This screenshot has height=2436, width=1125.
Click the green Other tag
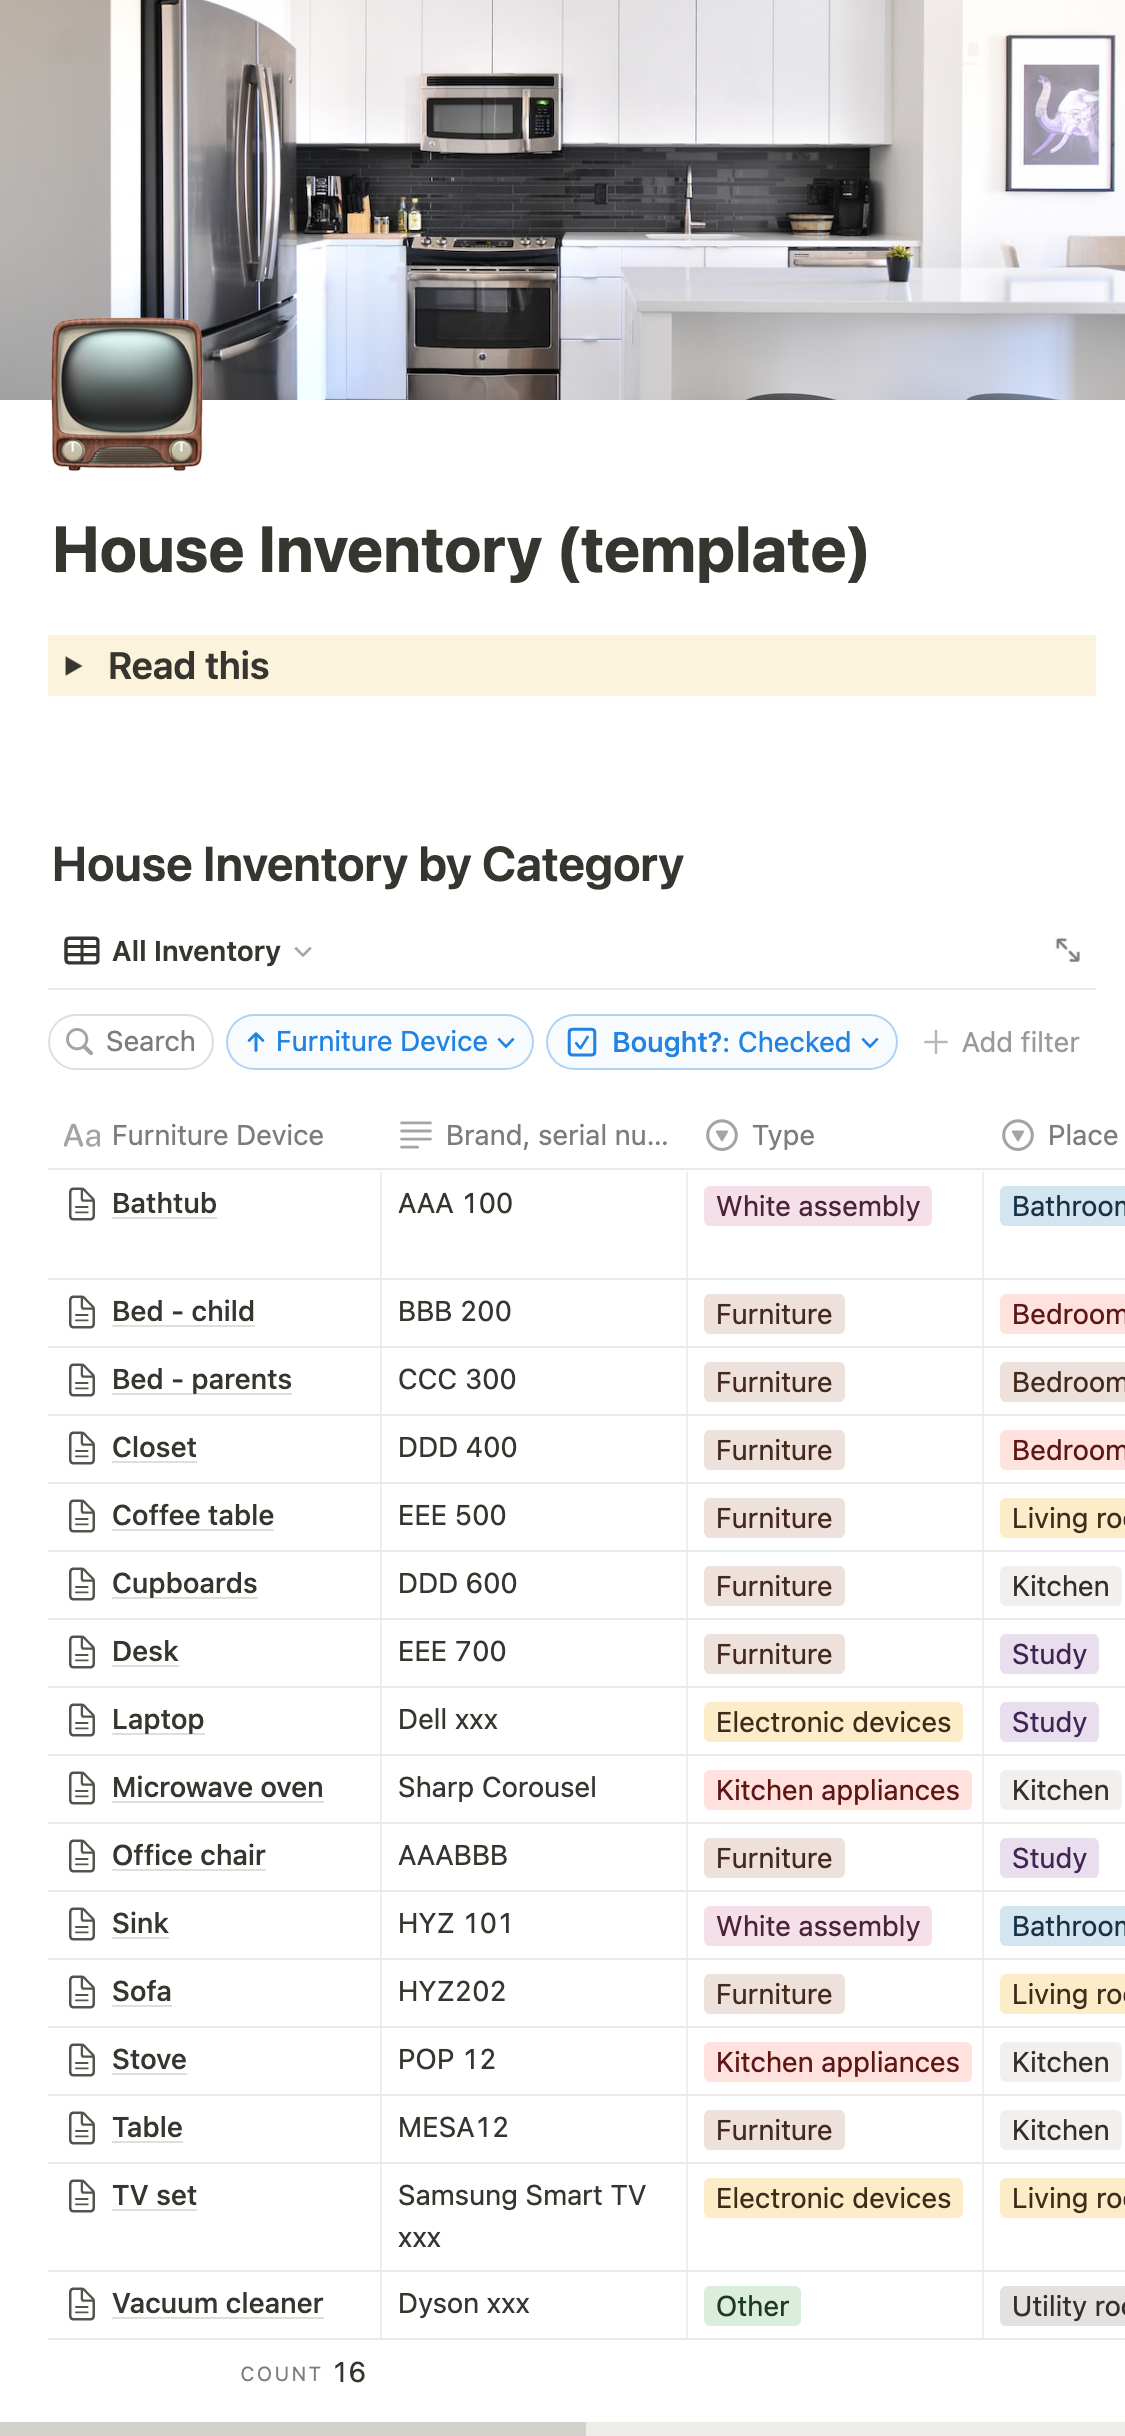pyautogui.click(x=752, y=2306)
